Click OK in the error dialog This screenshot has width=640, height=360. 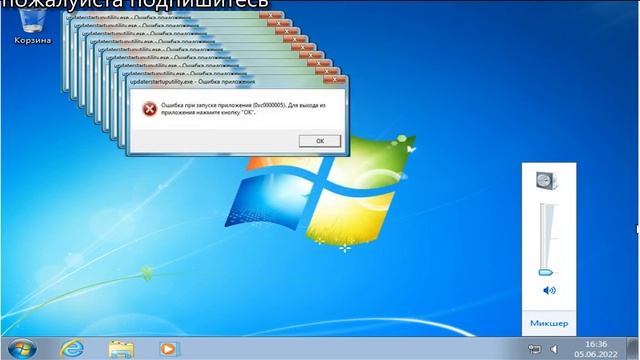pyautogui.click(x=320, y=141)
